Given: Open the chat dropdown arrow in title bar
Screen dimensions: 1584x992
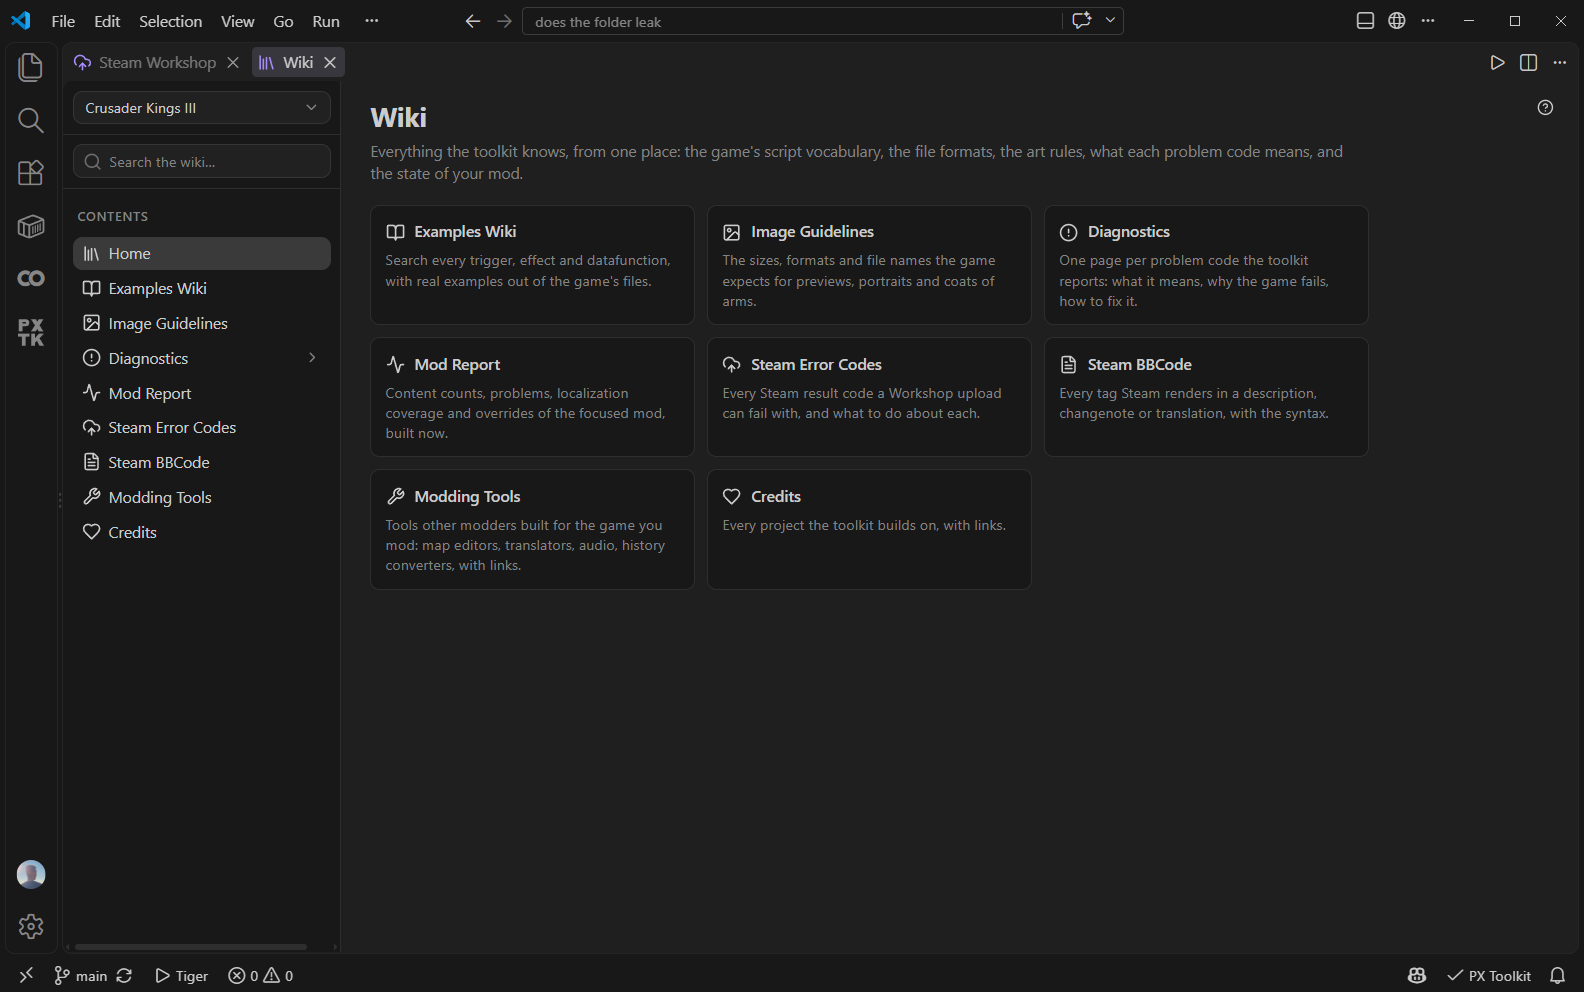Looking at the screenshot, I should (1110, 21).
